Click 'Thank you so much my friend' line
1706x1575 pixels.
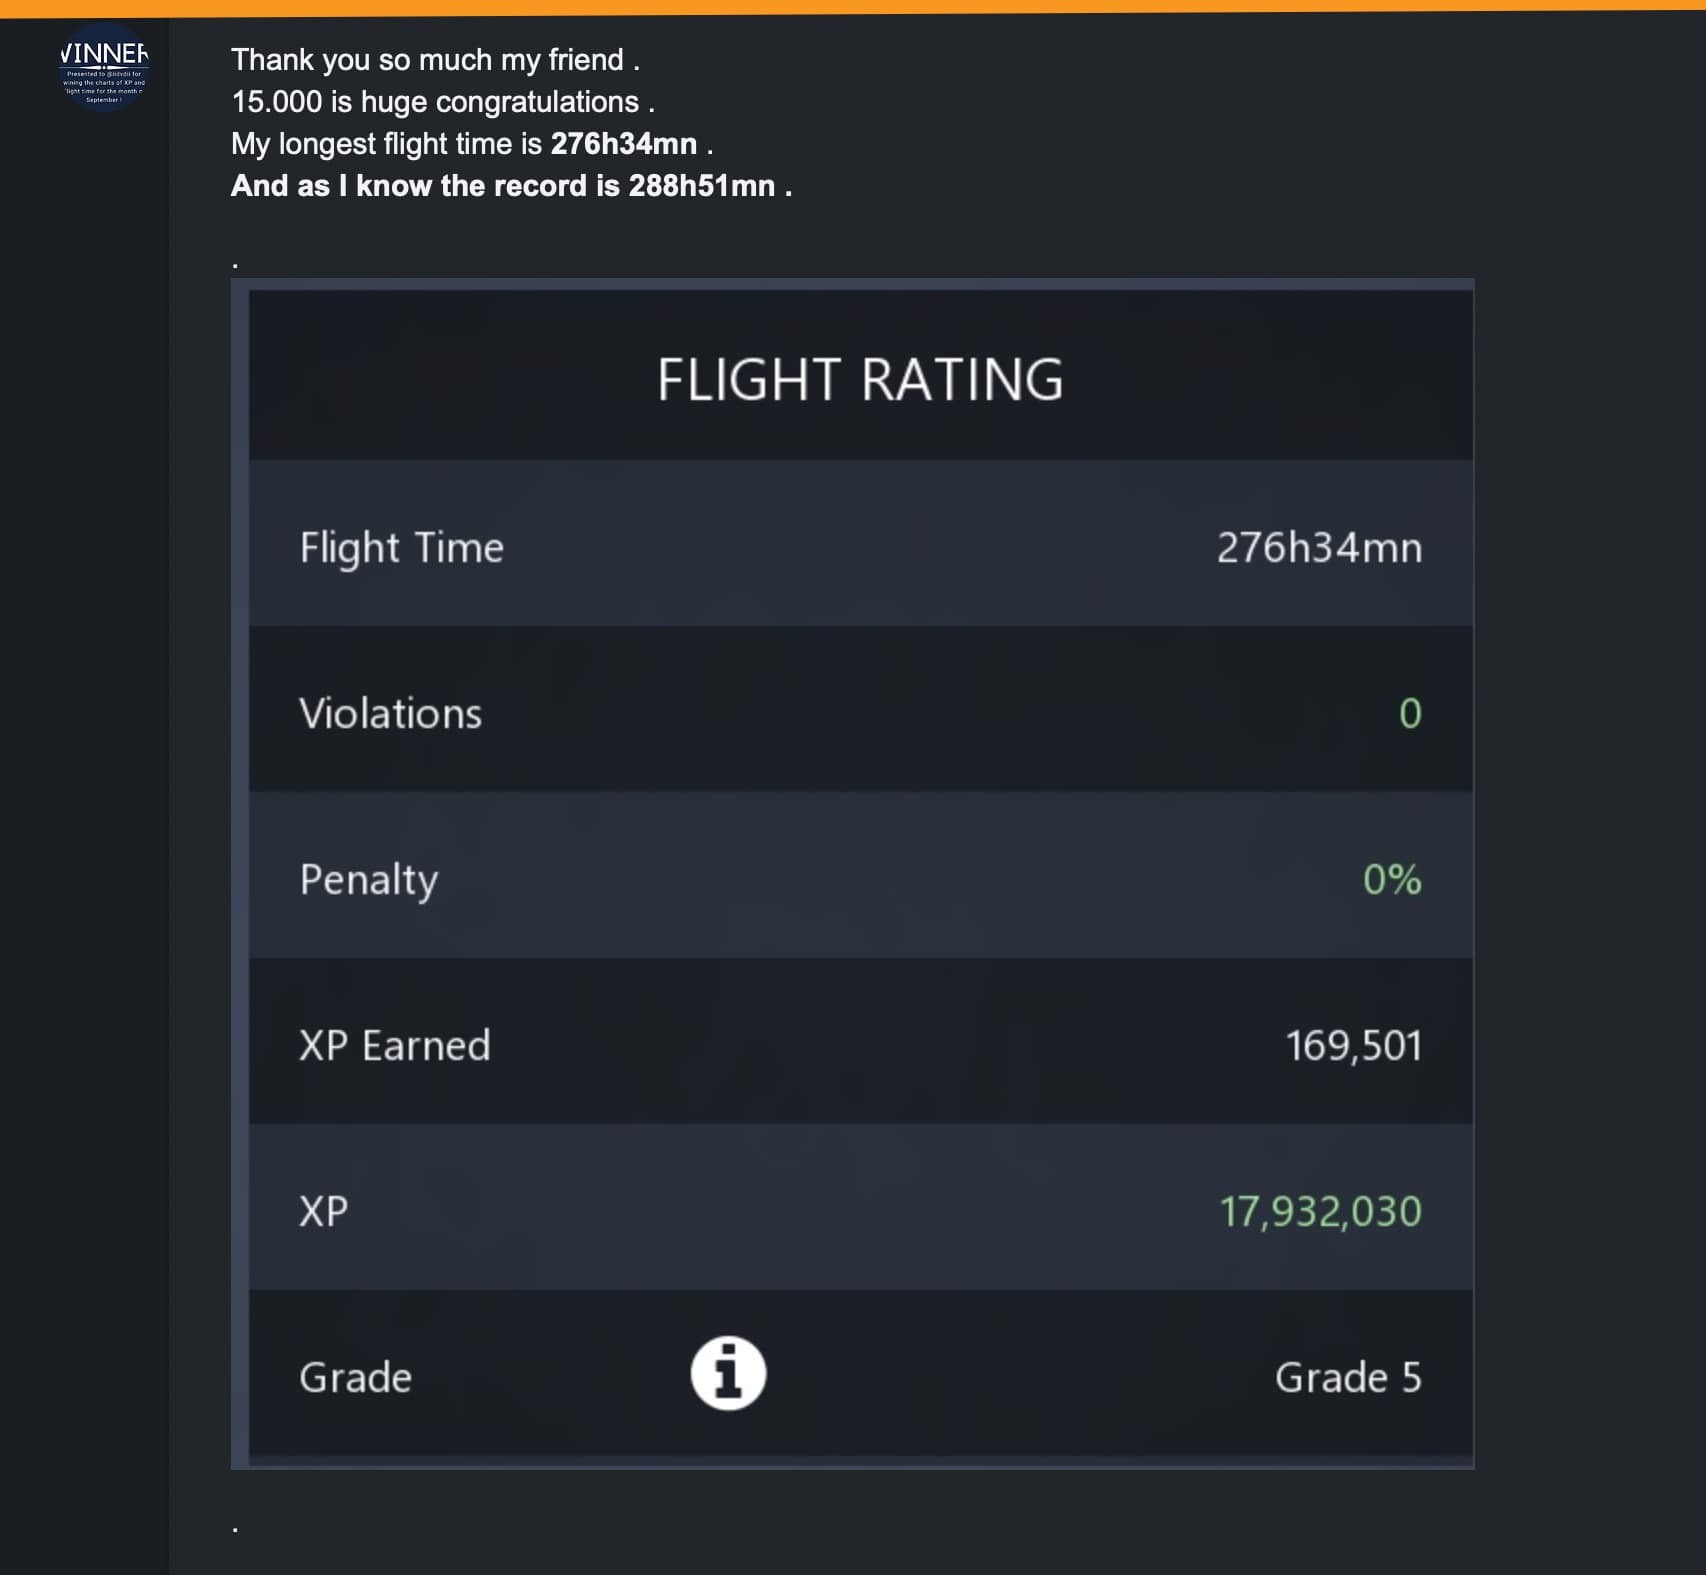[435, 60]
